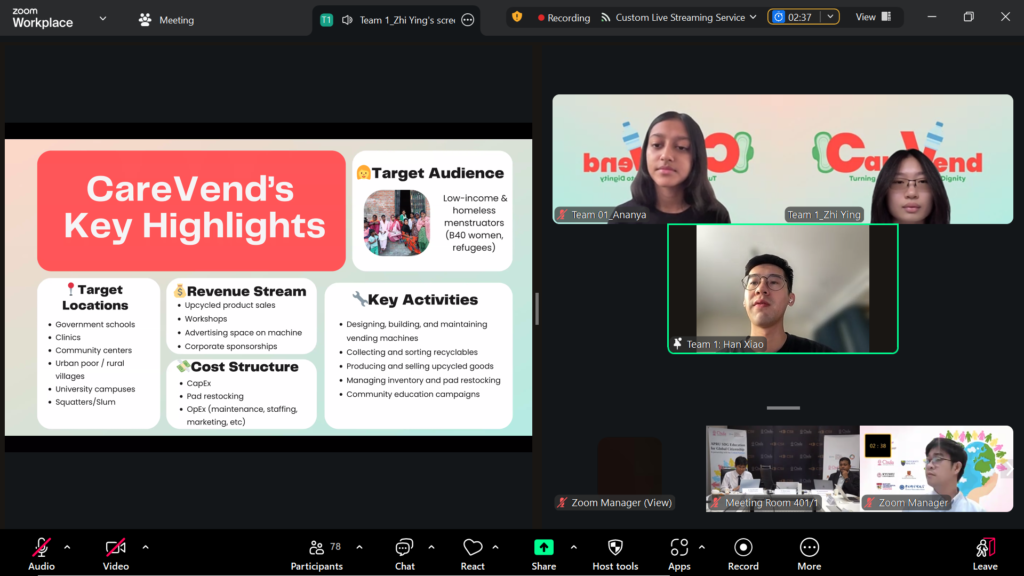The image size is (1024, 576).
Task: Click divider between shared screen and videos
Action: coord(537,309)
